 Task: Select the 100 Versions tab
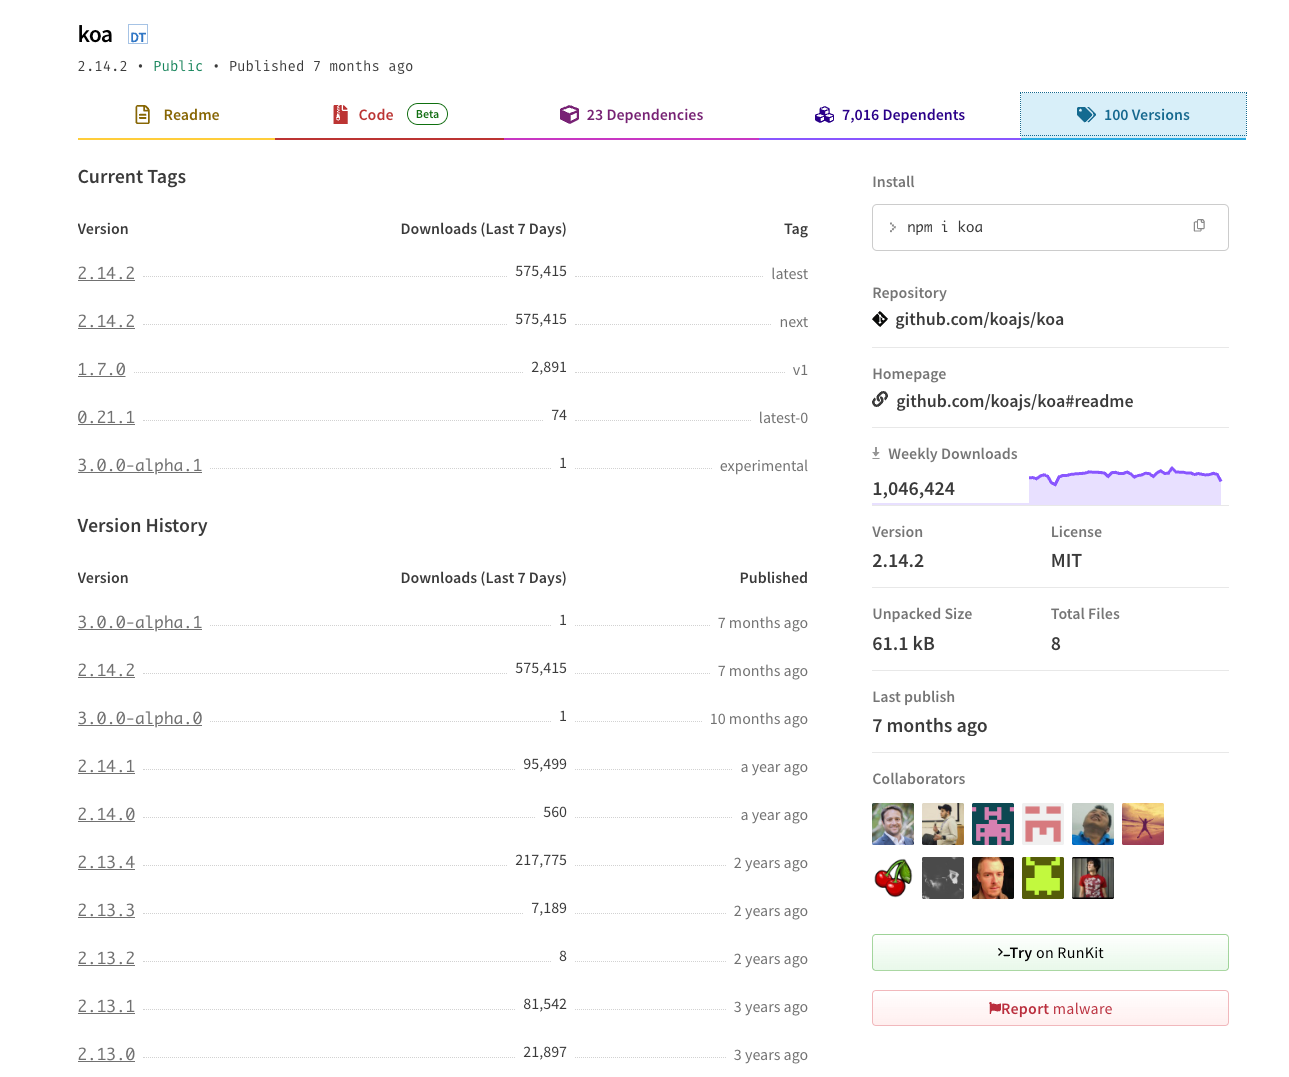(x=1133, y=115)
